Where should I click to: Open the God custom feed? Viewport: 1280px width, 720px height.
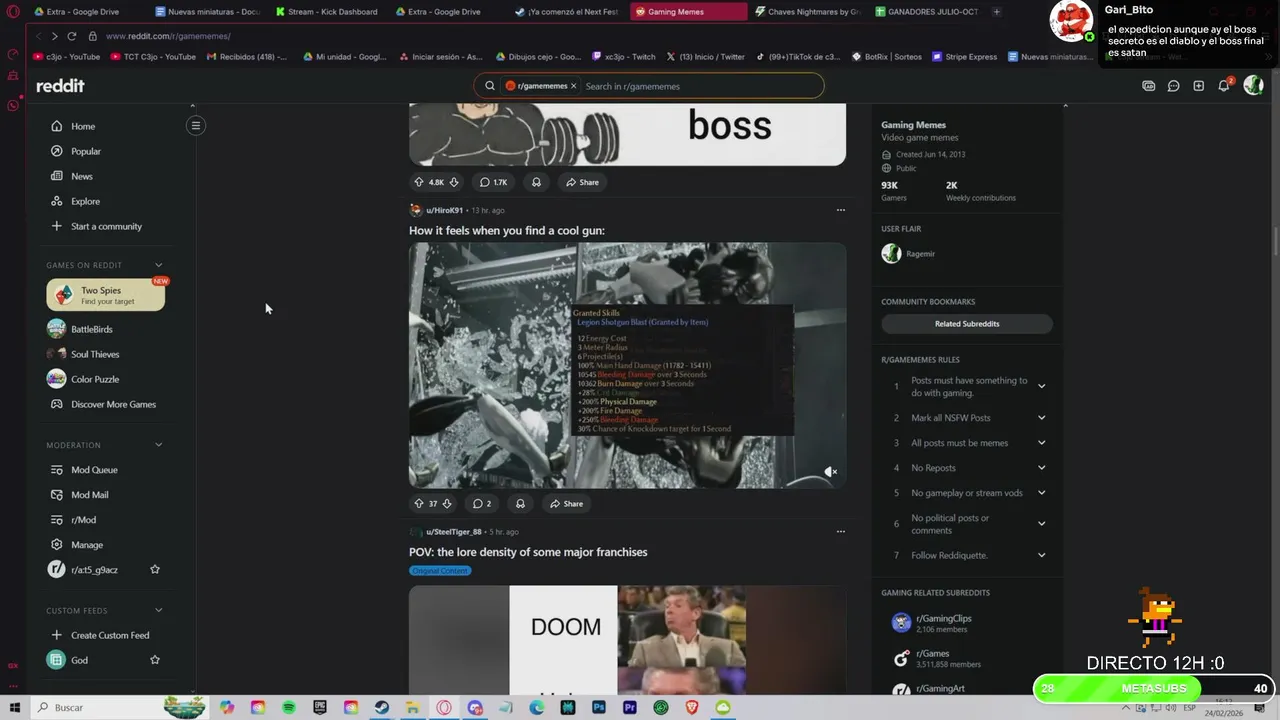[79, 660]
